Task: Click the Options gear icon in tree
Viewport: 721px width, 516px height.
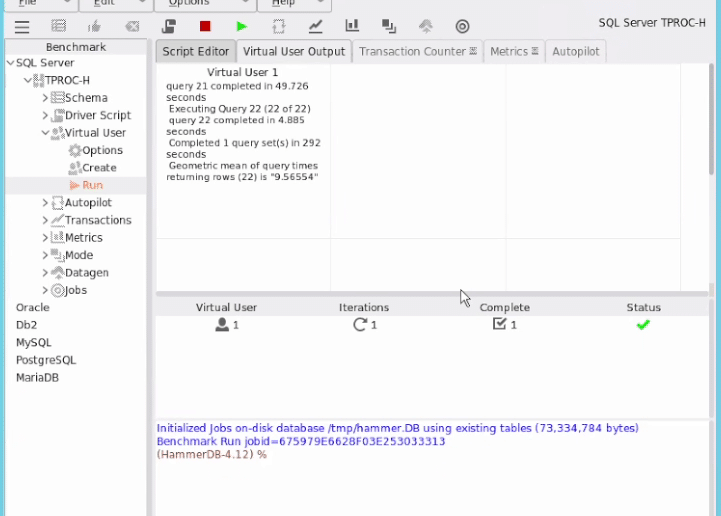Action: click(74, 150)
